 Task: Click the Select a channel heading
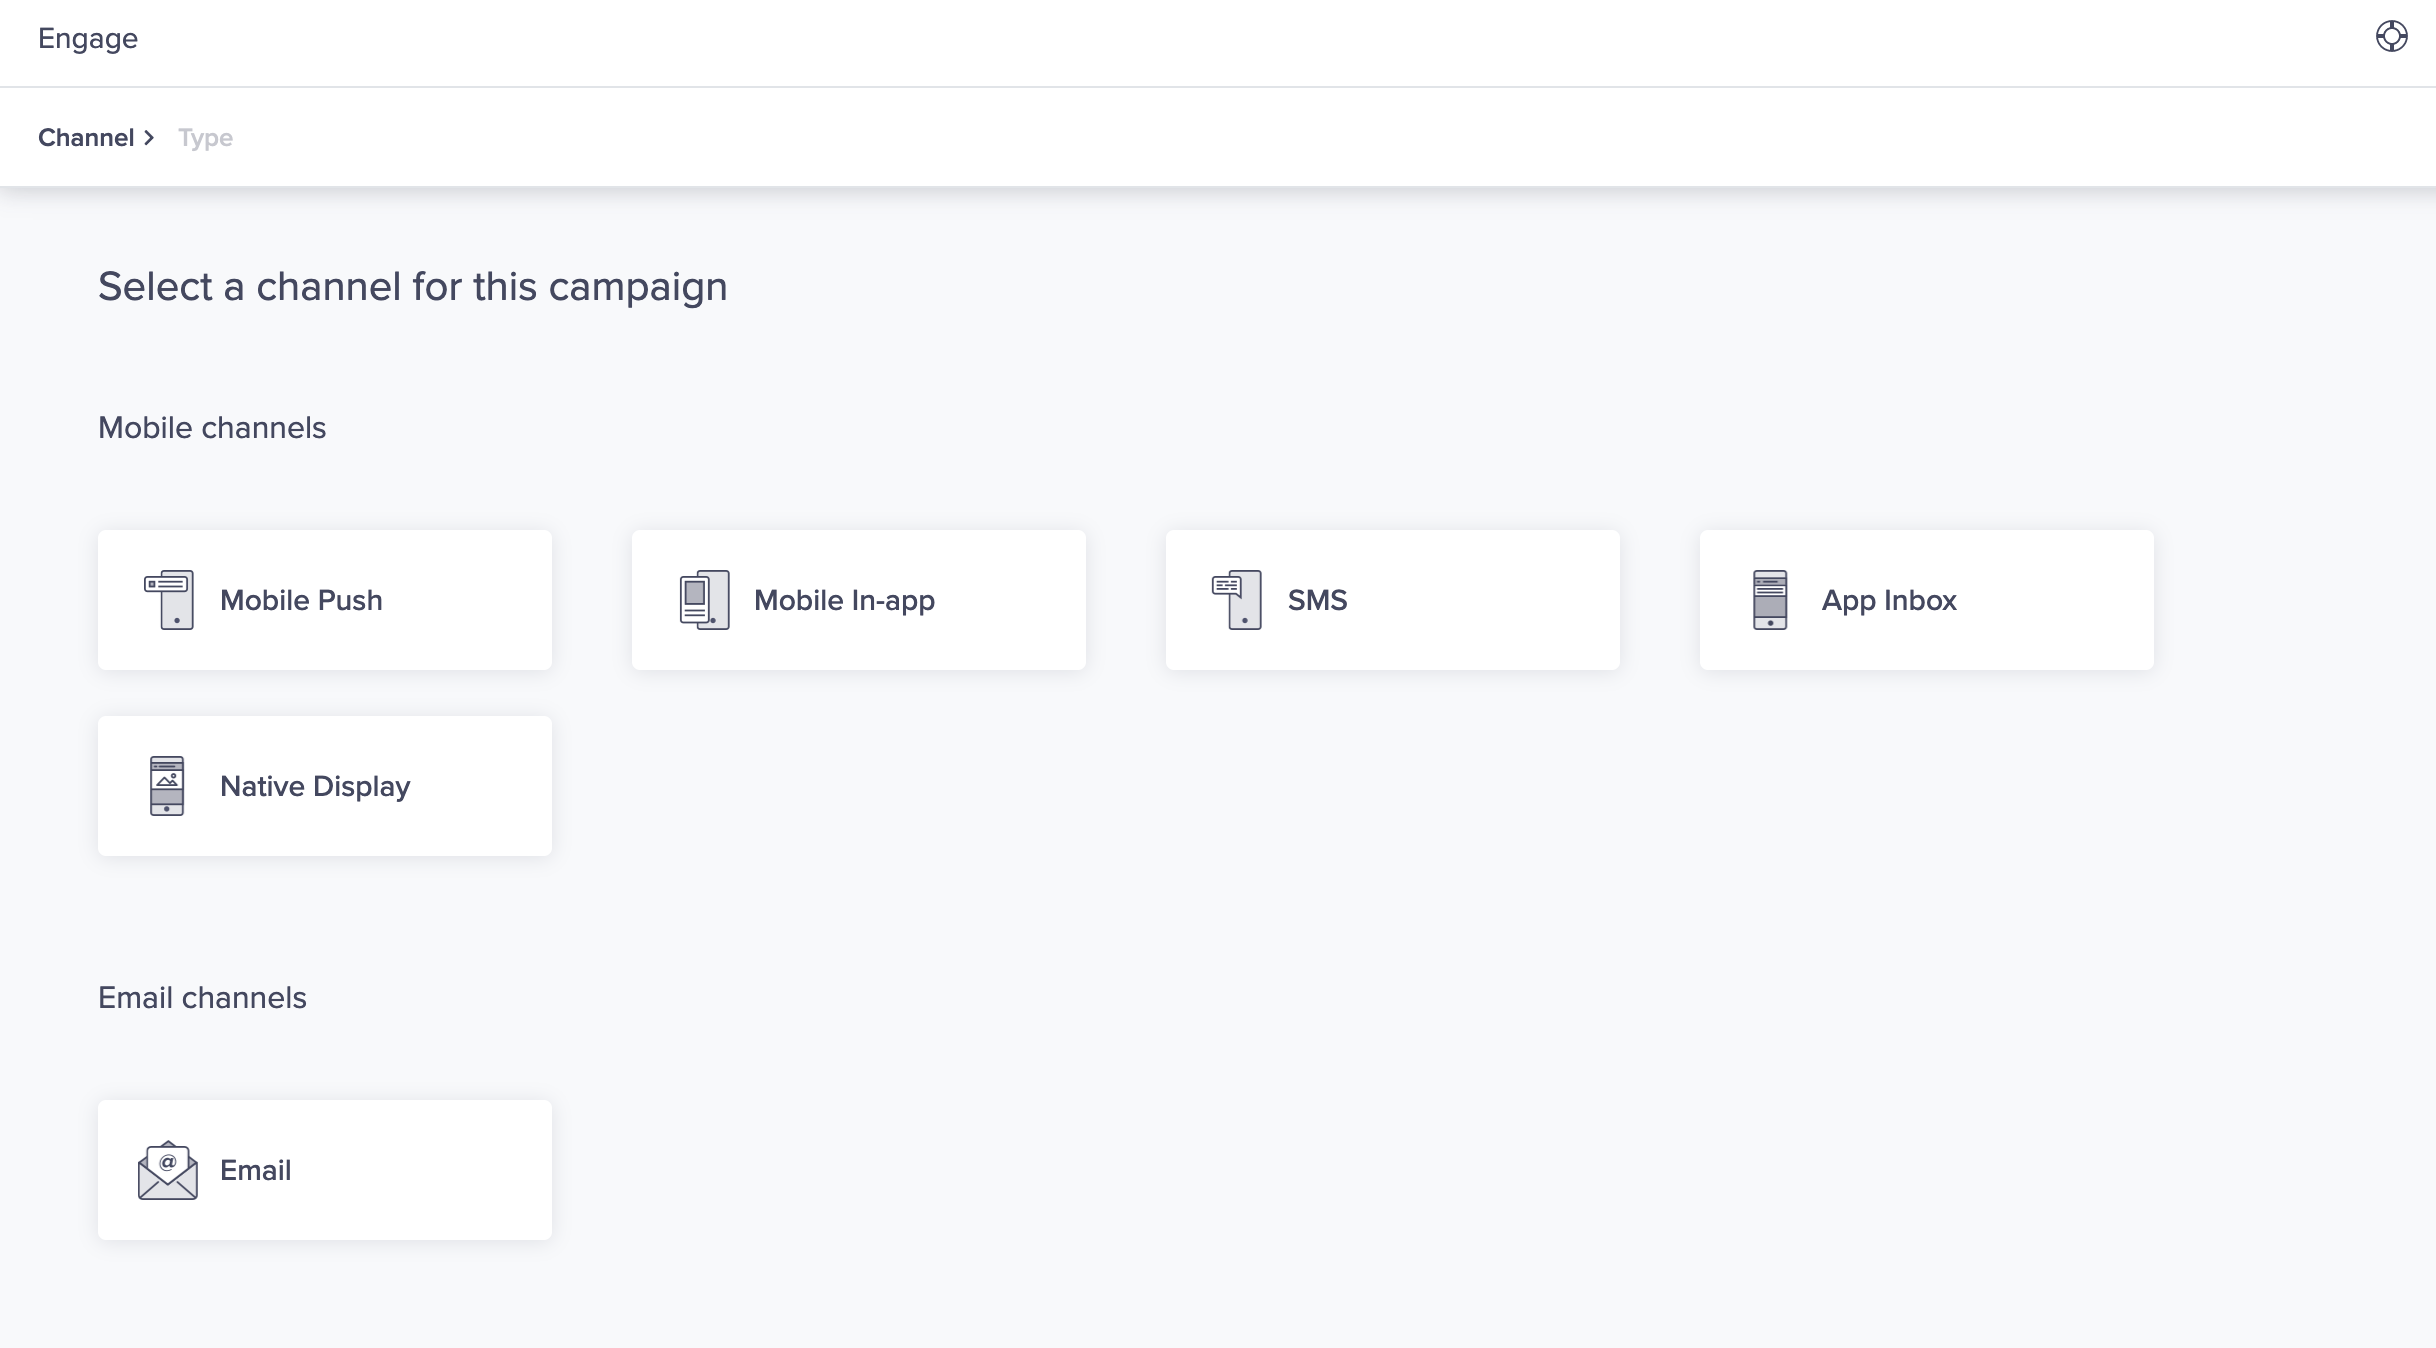click(x=412, y=287)
